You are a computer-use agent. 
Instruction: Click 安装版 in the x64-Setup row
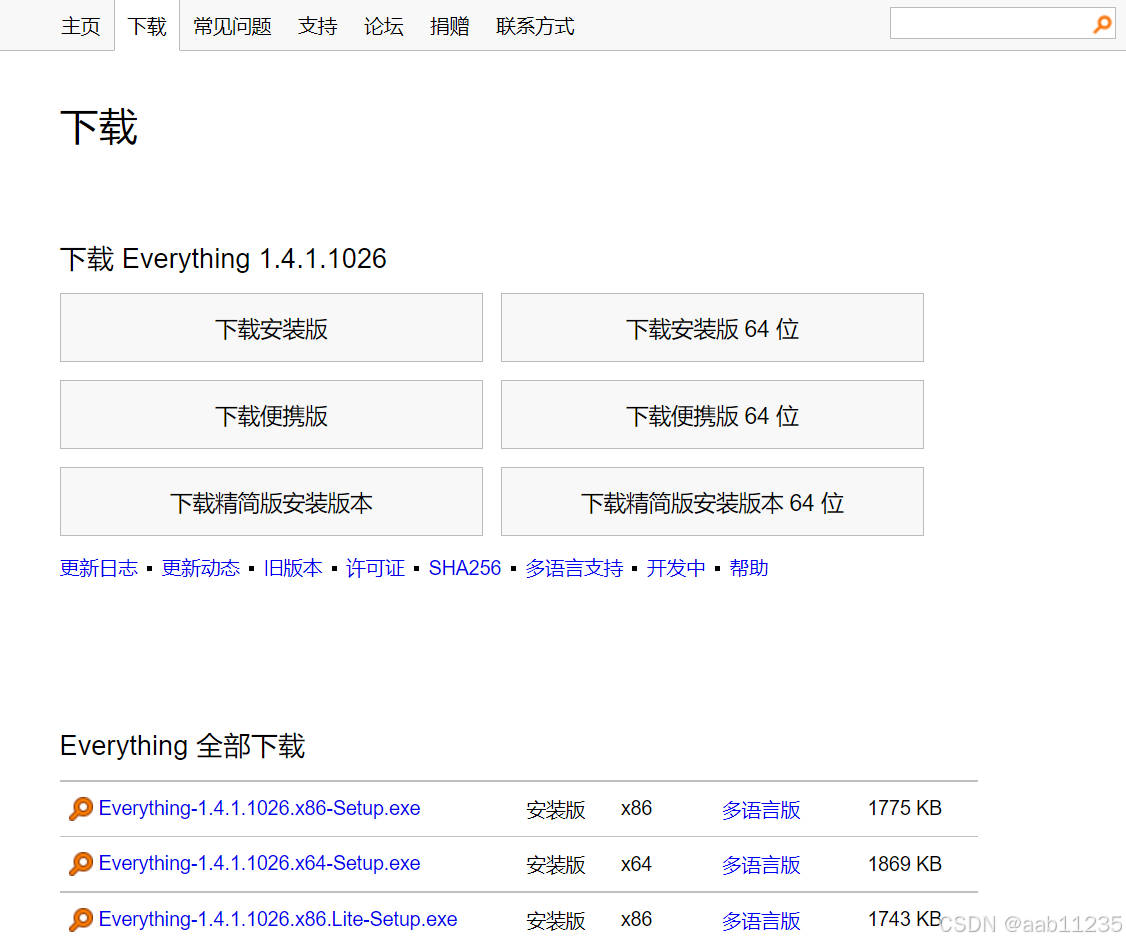[556, 865]
